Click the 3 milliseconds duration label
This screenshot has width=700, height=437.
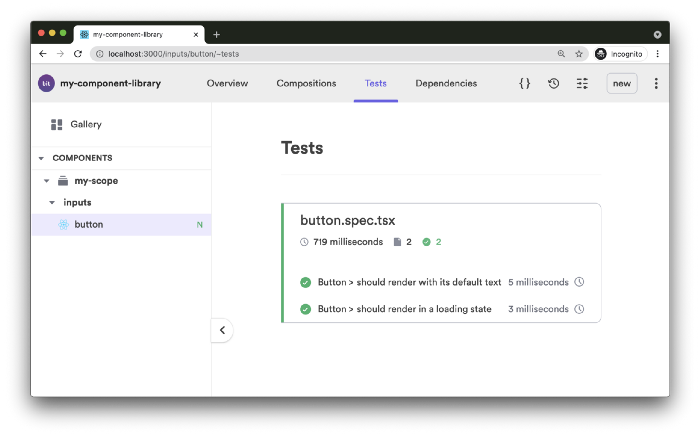tap(538, 309)
